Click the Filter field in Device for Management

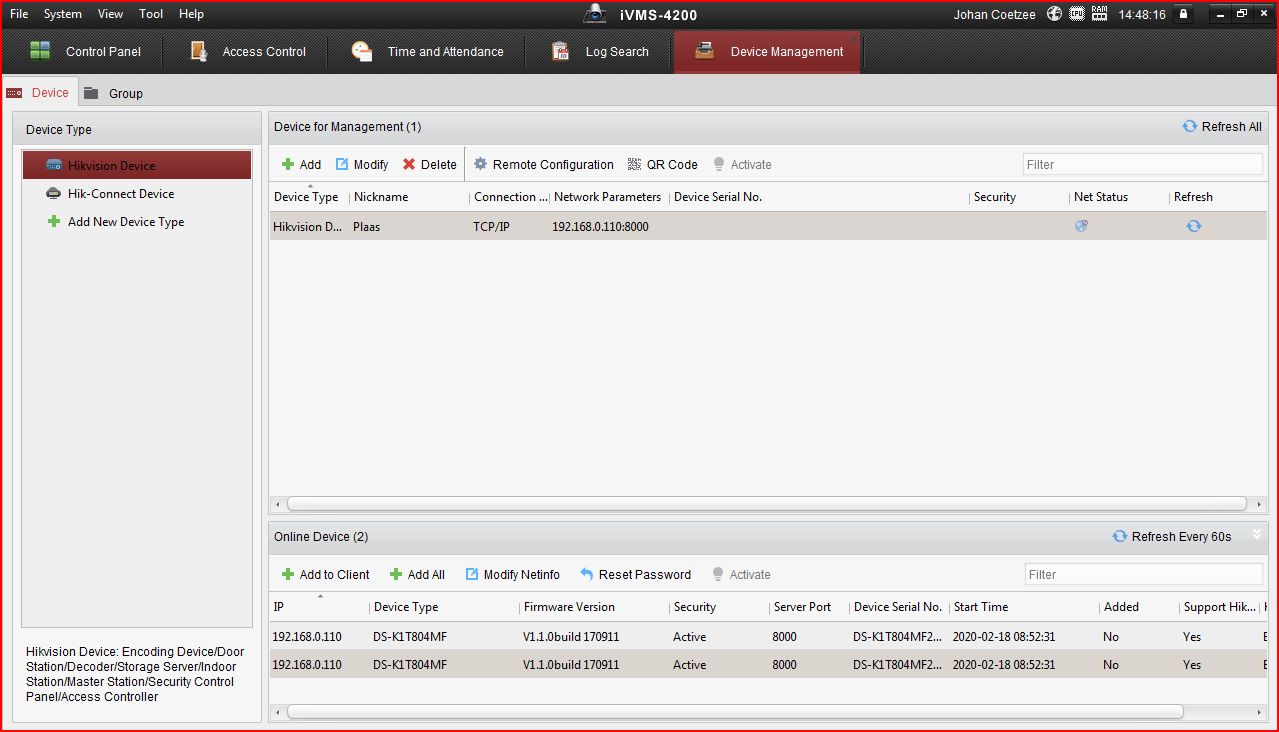coord(1142,165)
